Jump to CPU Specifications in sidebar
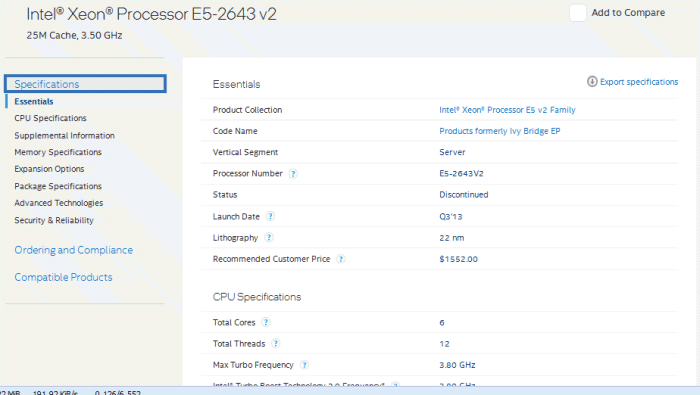Screen dimensions: 700x395 coord(50,118)
